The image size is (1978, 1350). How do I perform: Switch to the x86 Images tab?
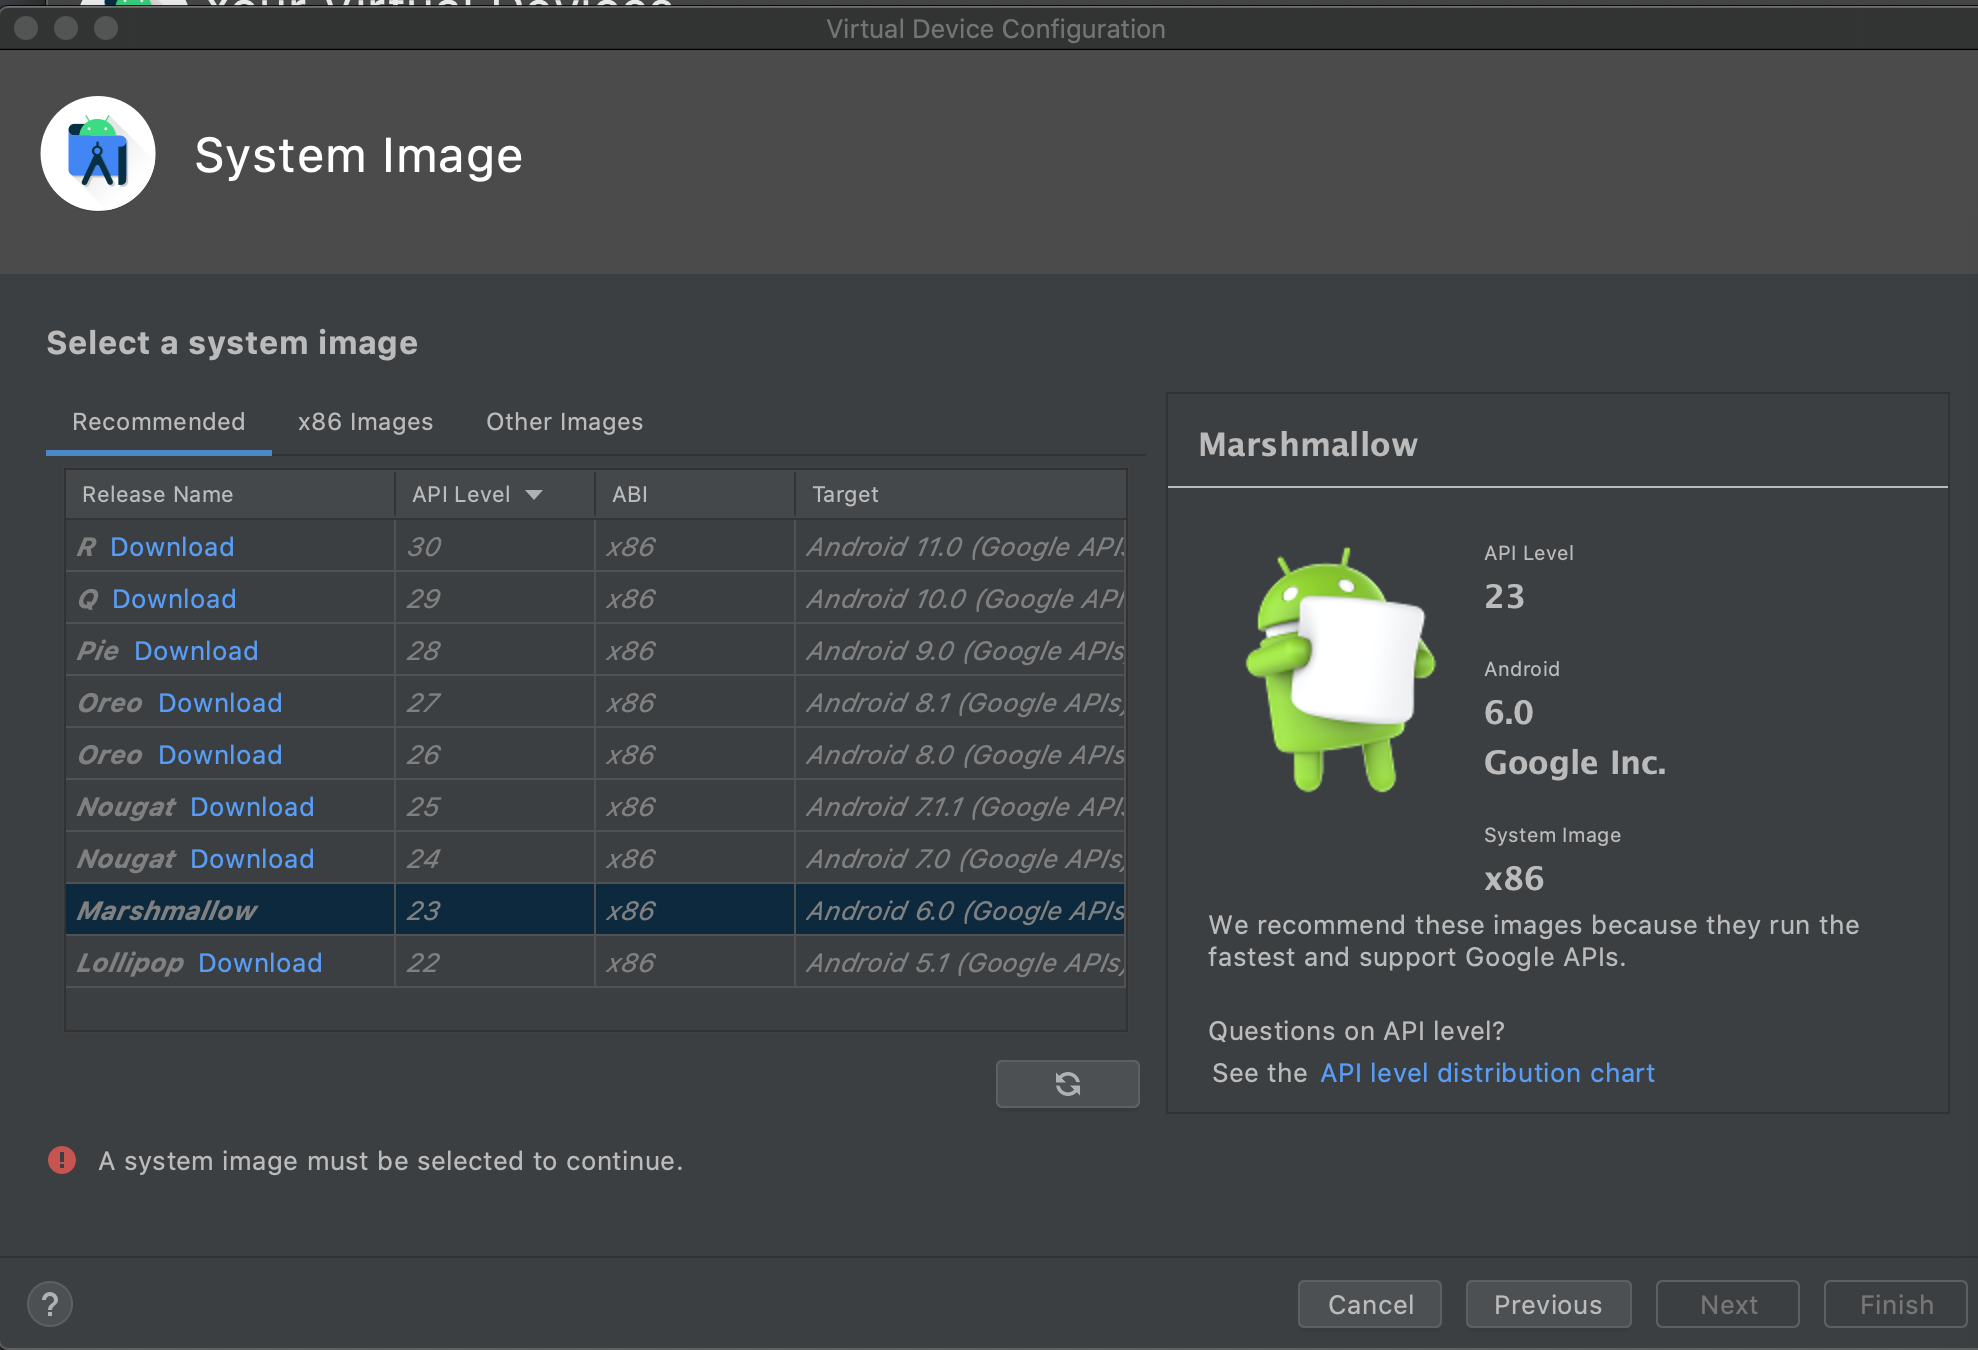(365, 422)
